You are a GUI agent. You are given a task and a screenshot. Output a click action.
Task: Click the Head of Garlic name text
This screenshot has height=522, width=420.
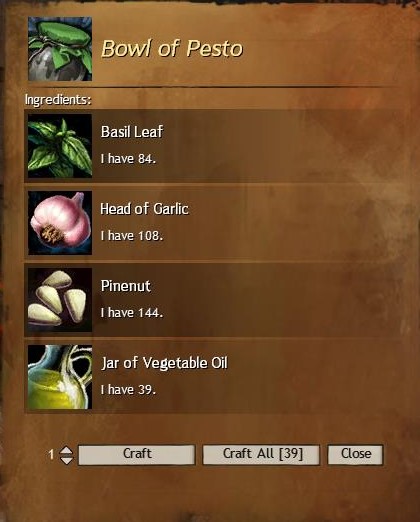(x=145, y=209)
